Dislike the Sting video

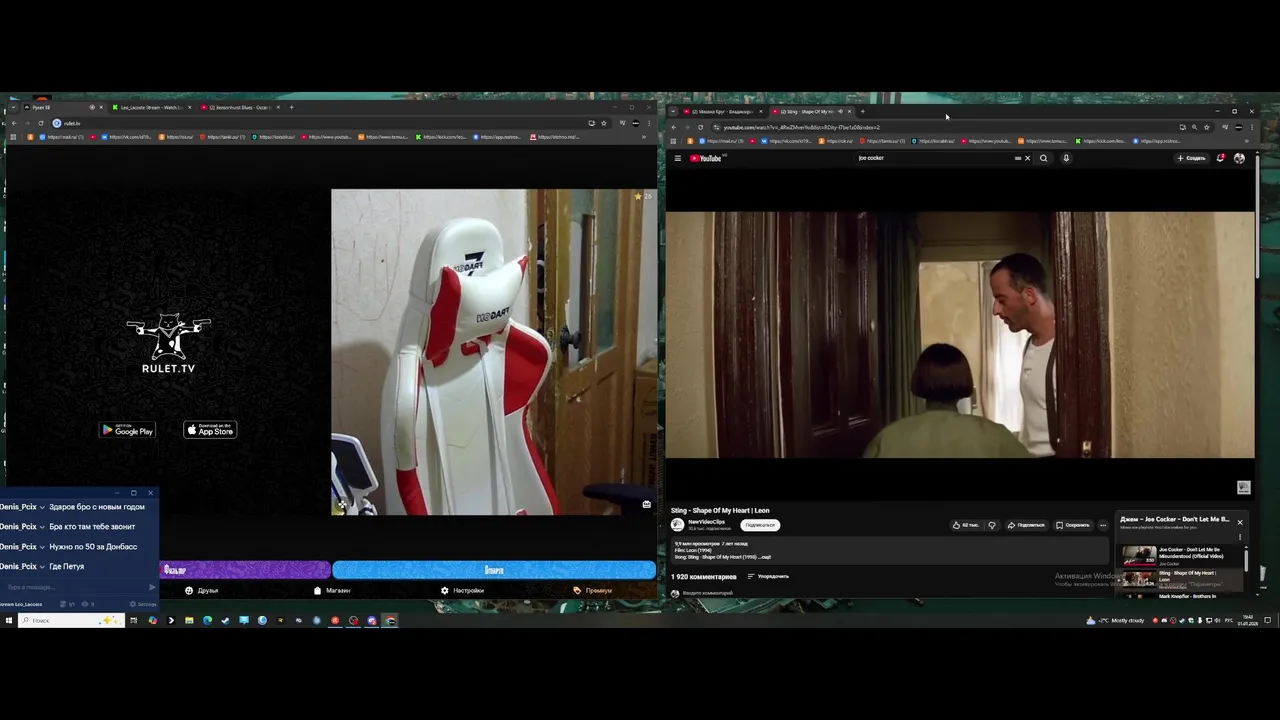[992, 525]
